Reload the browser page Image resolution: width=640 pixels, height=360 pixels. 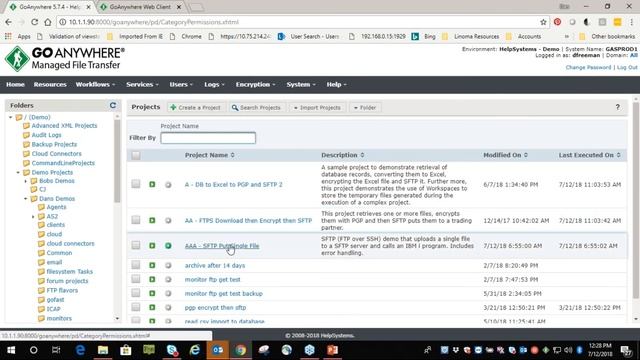pyautogui.click(x=35, y=22)
